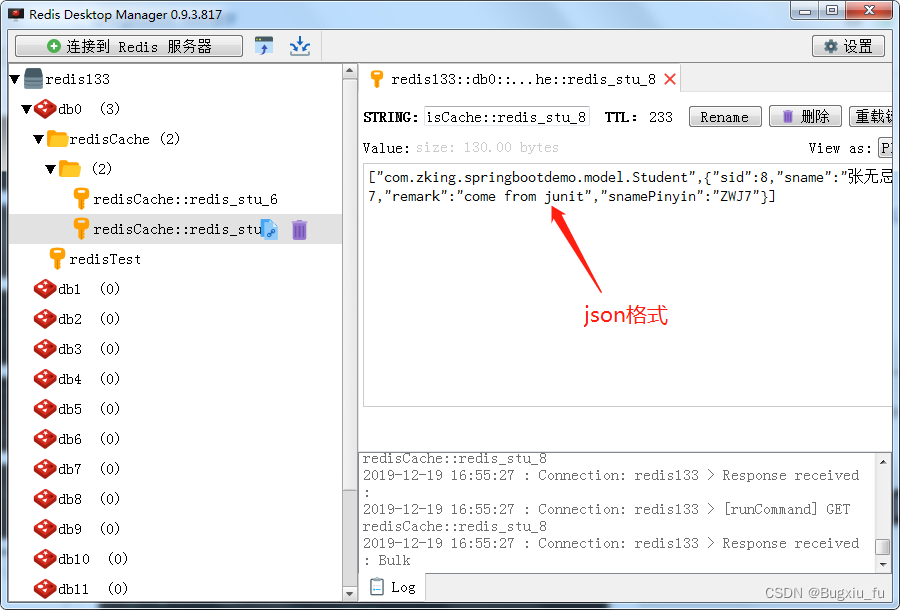Click the Connect to Redis Server button
This screenshot has width=900, height=610.
(129, 46)
